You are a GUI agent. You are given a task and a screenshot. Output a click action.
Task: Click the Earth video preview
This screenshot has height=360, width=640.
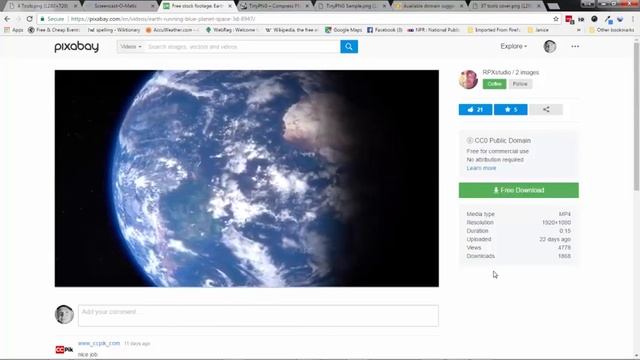[x=247, y=178]
